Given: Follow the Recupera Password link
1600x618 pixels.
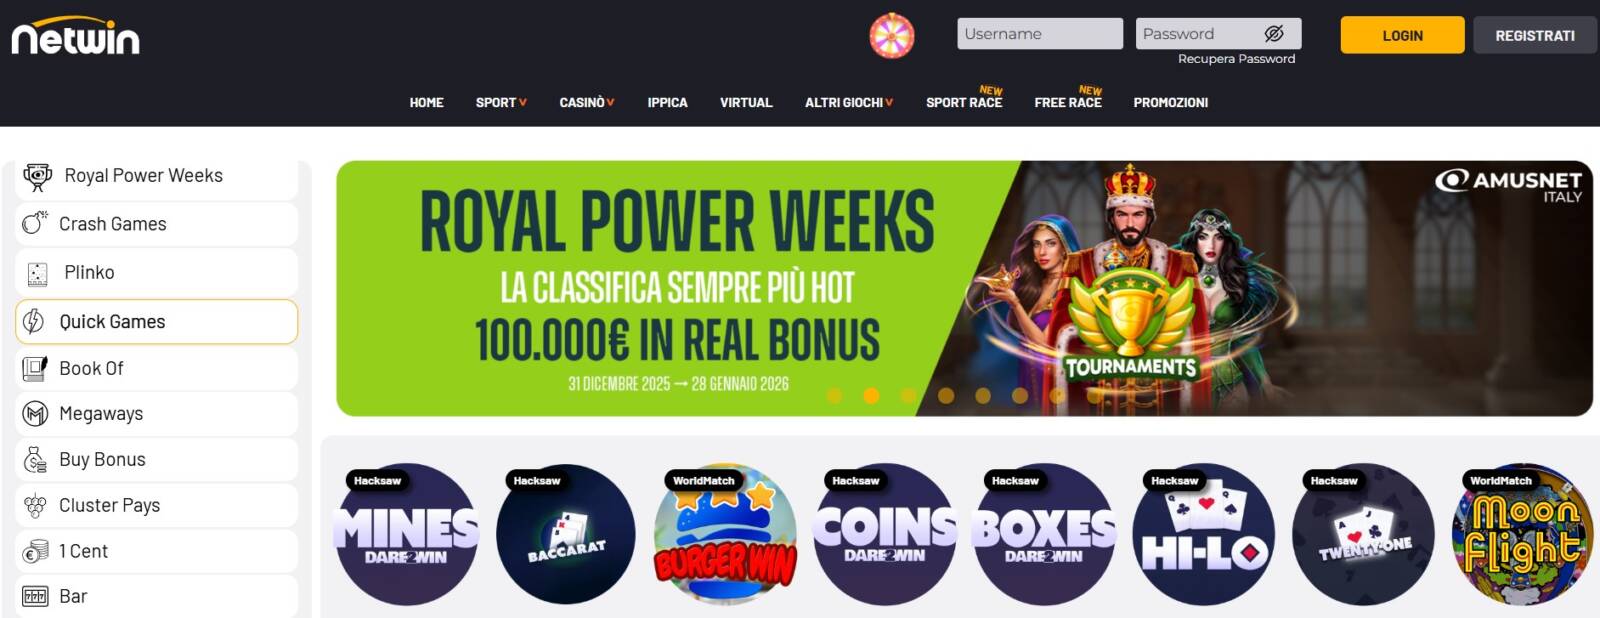Looking at the screenshot, I should [x=1236, y=59].
